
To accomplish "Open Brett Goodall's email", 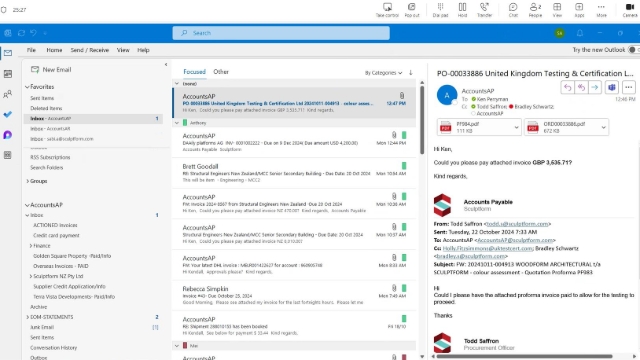I will [x=294, y=173].
